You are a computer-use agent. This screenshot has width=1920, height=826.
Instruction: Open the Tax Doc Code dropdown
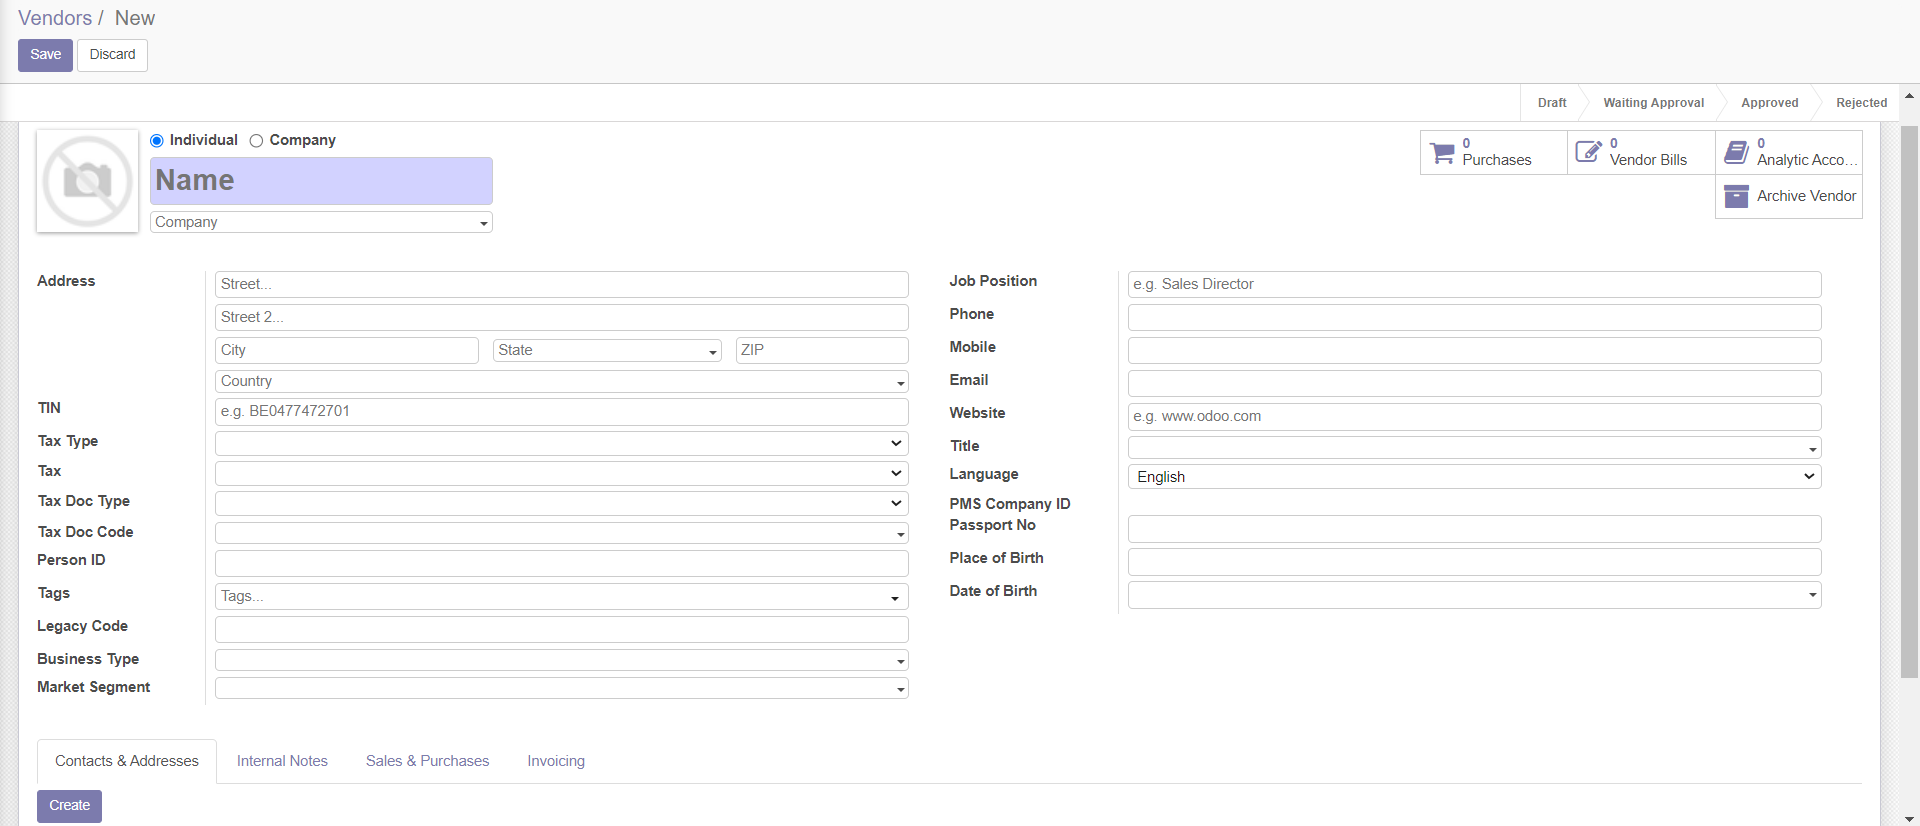pos(561,533)
